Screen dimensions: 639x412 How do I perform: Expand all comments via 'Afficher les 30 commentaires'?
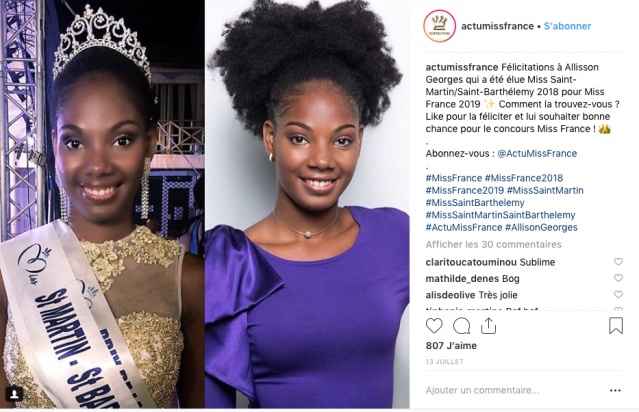(494, 245)
